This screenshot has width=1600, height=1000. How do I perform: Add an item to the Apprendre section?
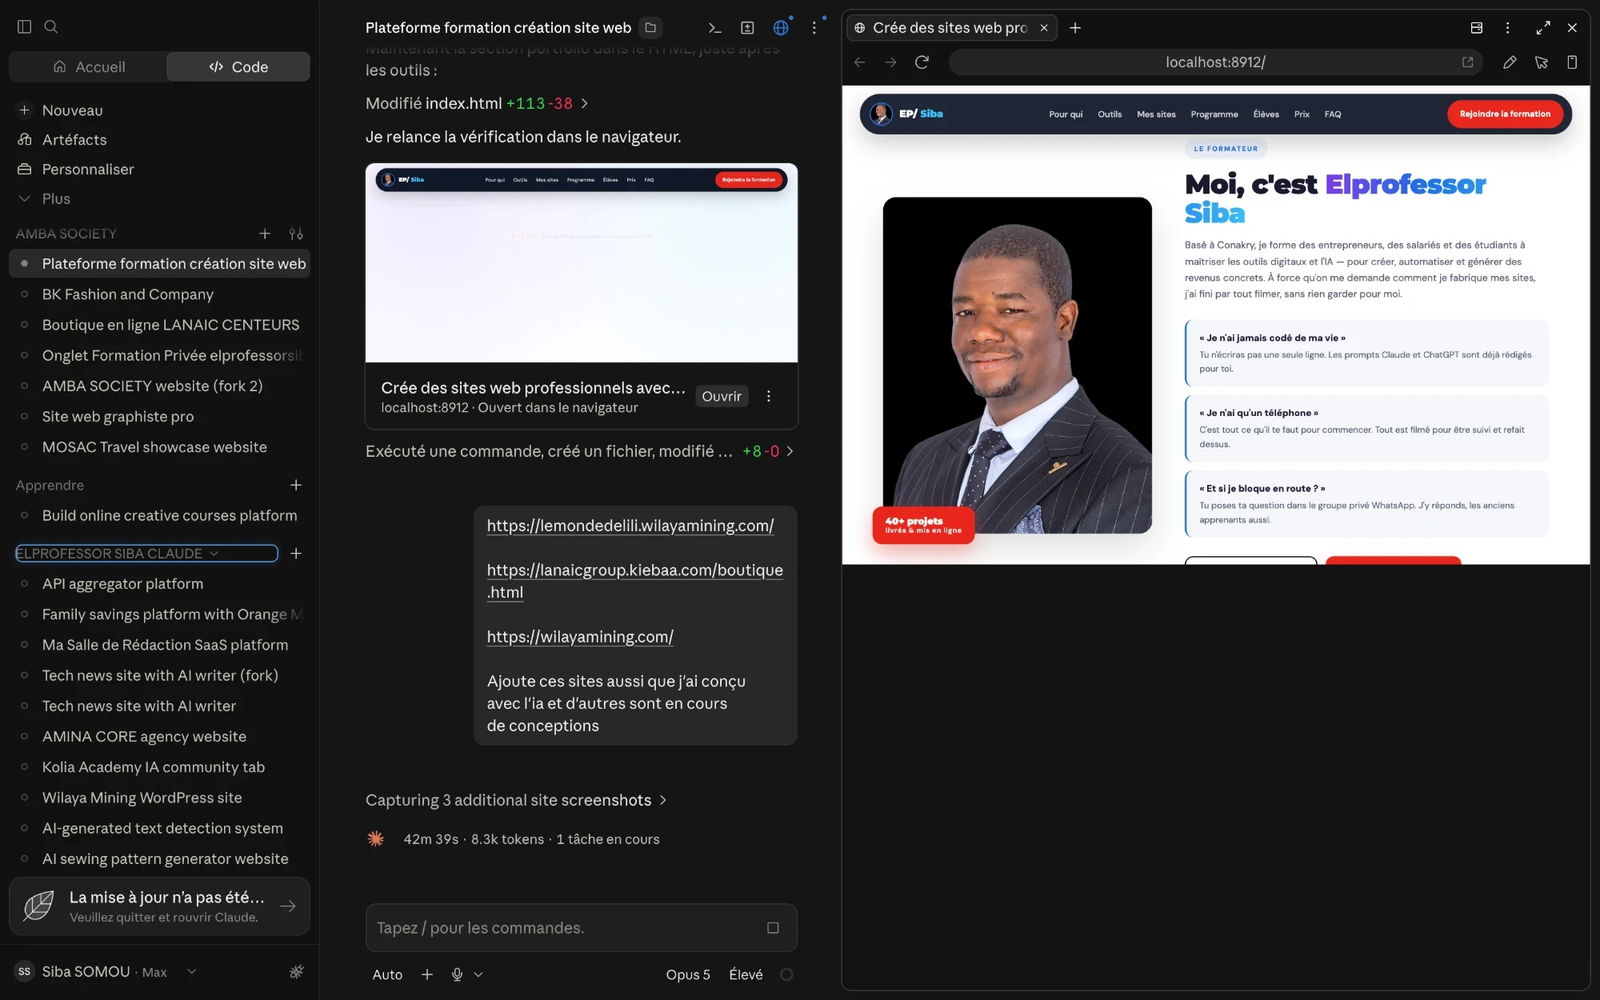coord(296,485)
